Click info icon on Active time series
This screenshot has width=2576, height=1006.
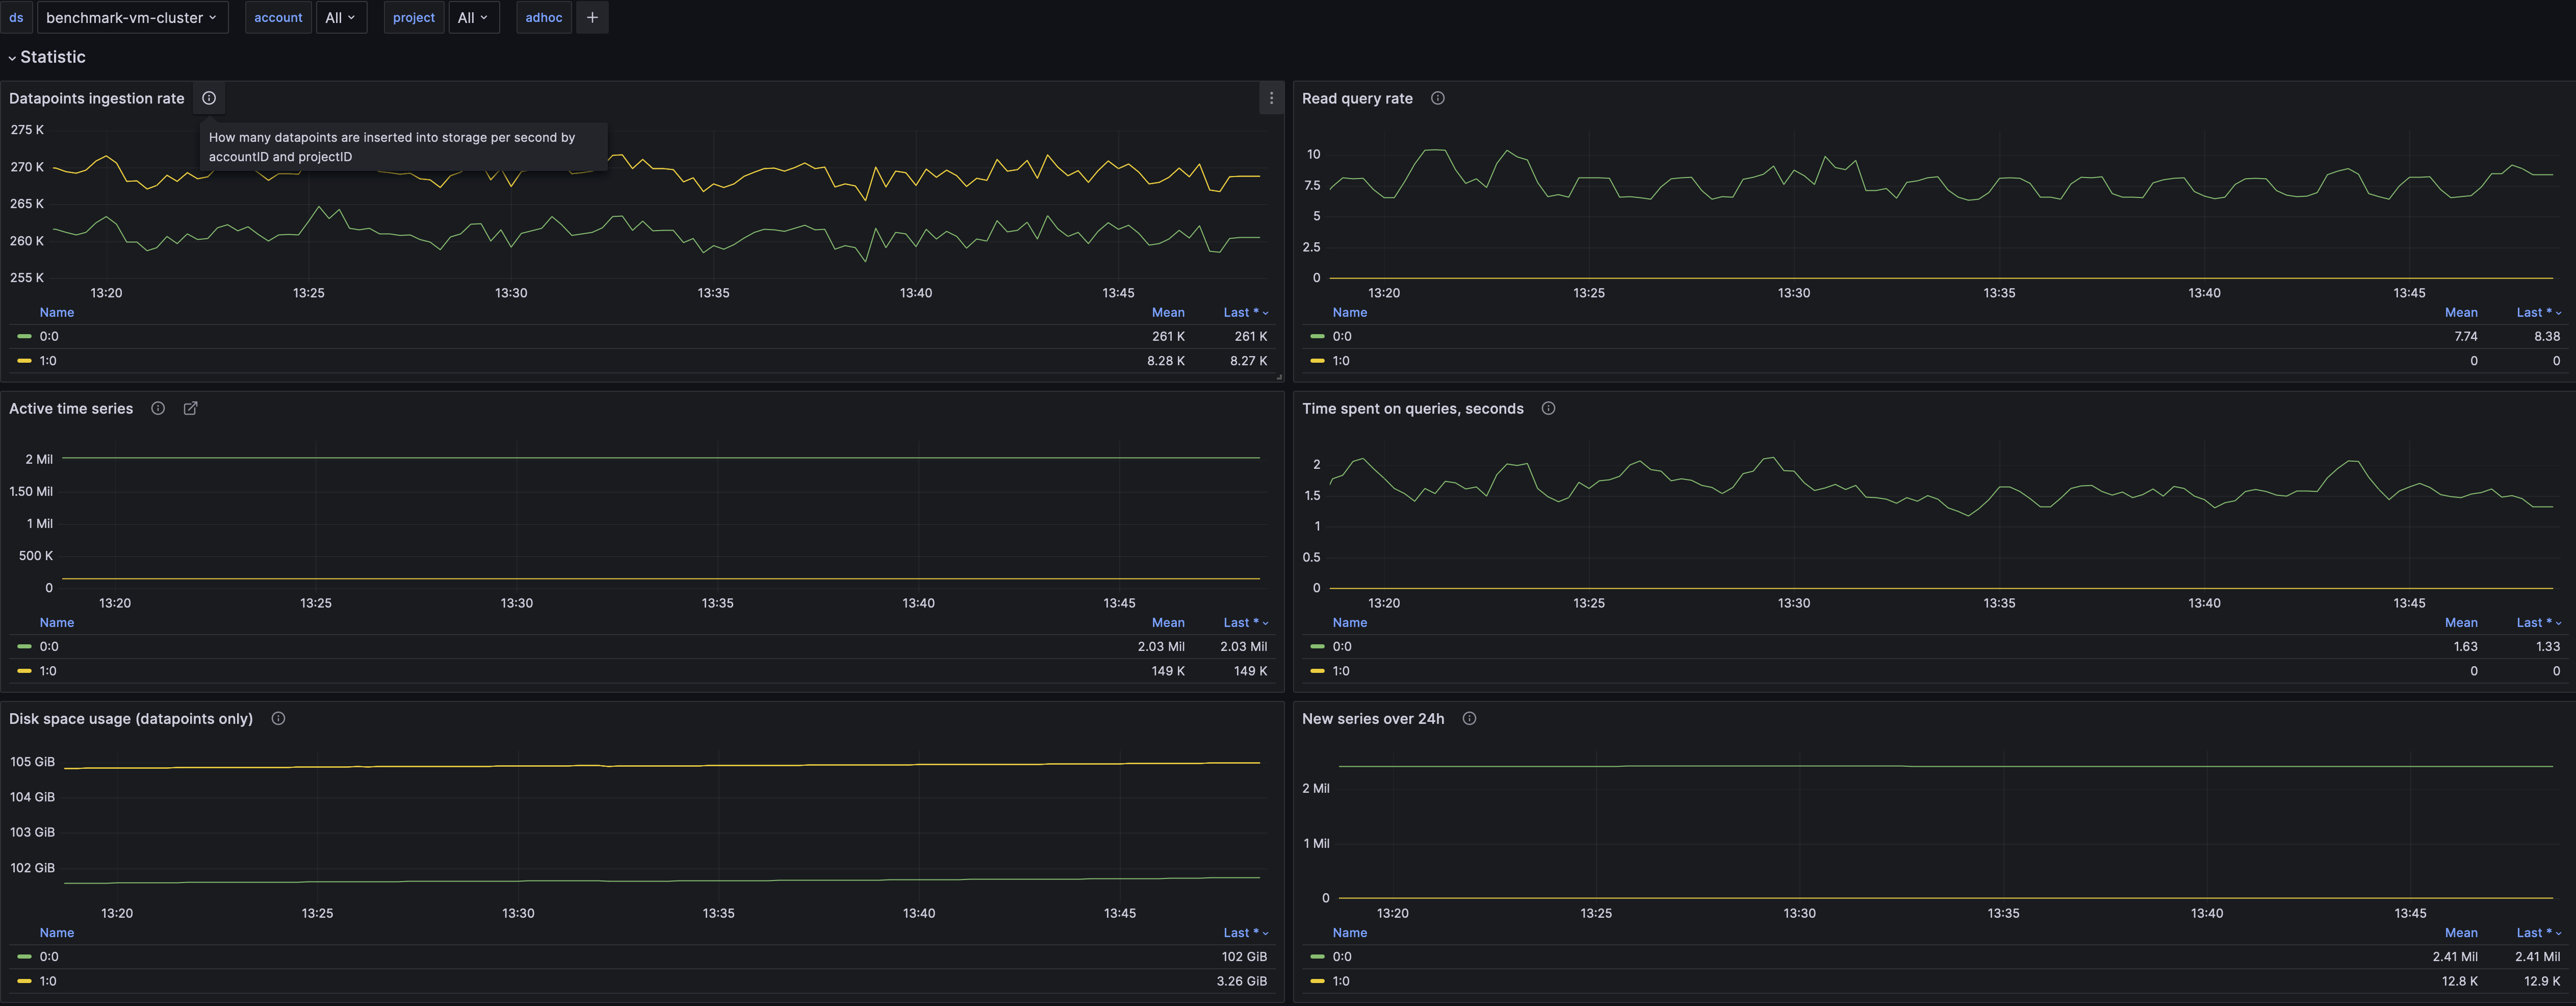(158, 408)
